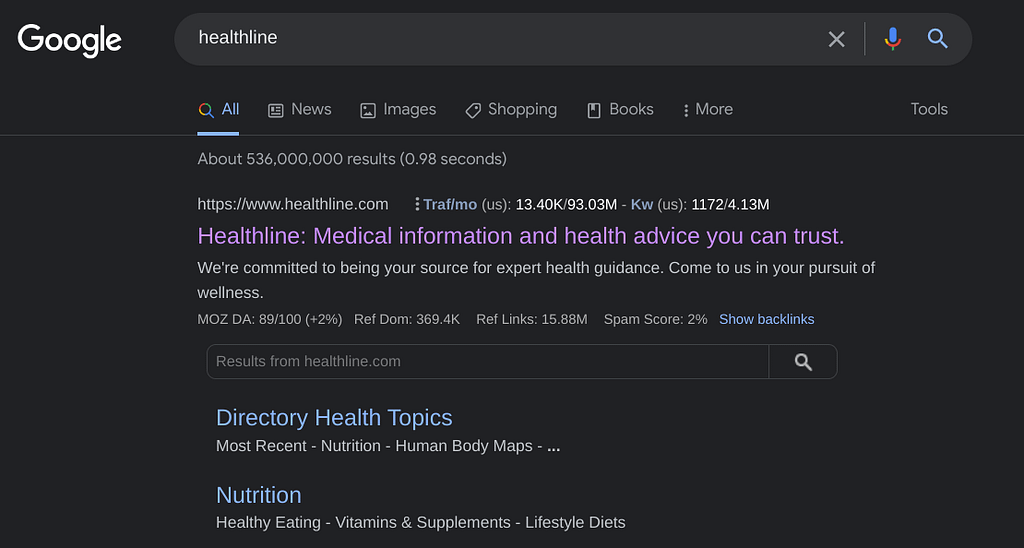Open the Directory Health Topics sitelink
The image size is (1024, 548).
click(x=334, y=418)
